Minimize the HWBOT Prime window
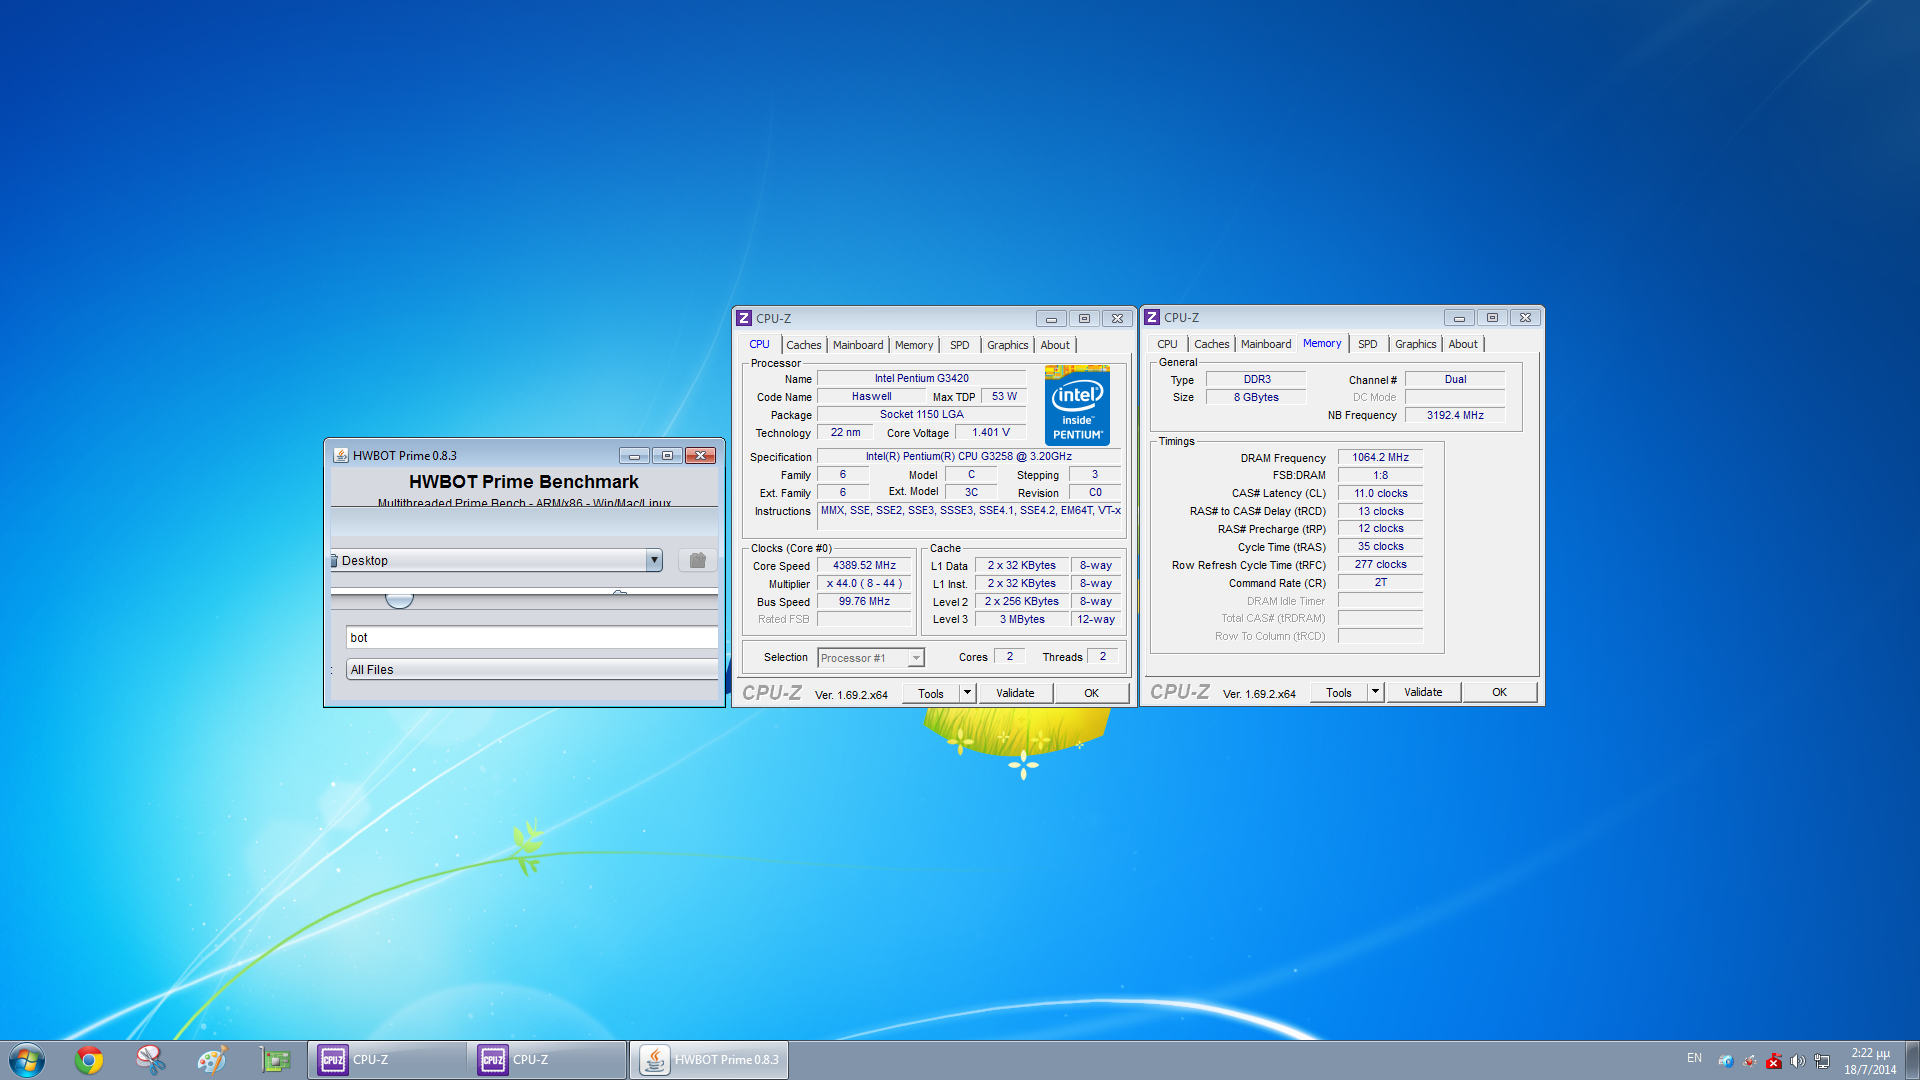Screen dimensions: 1920x1080 [x=634, y=455]
